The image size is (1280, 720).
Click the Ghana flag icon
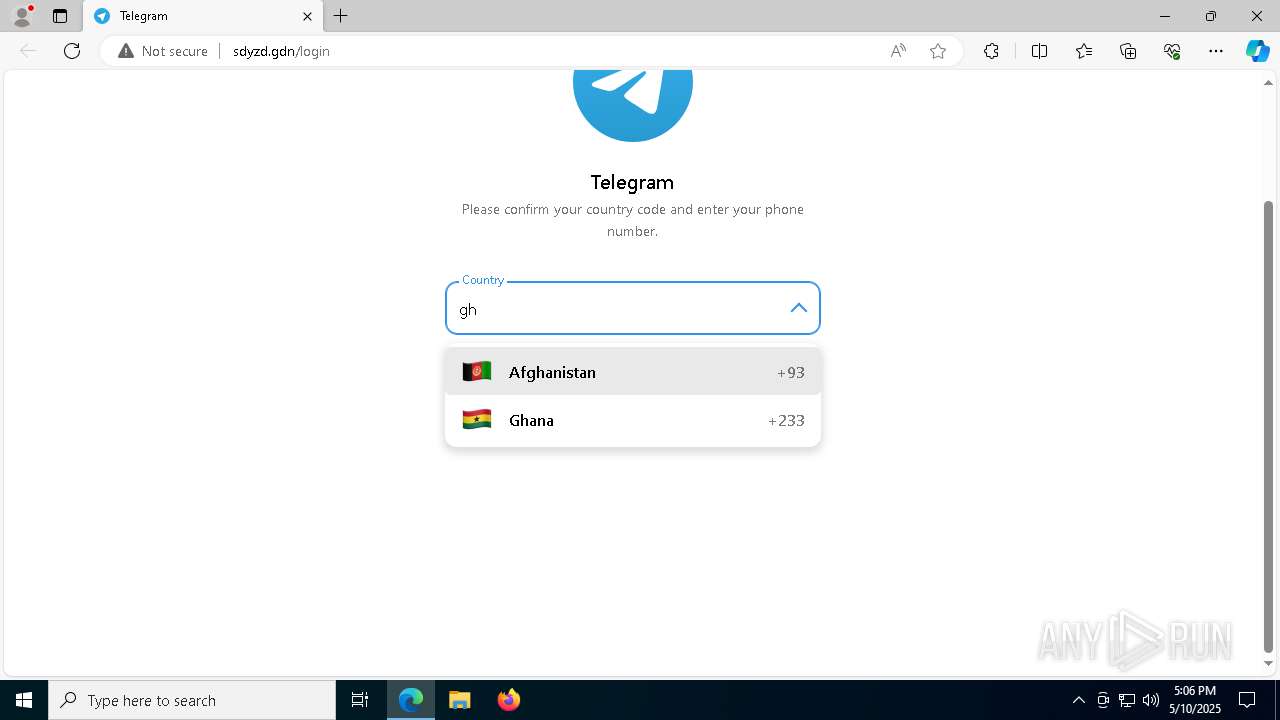(x=477, y=420)
